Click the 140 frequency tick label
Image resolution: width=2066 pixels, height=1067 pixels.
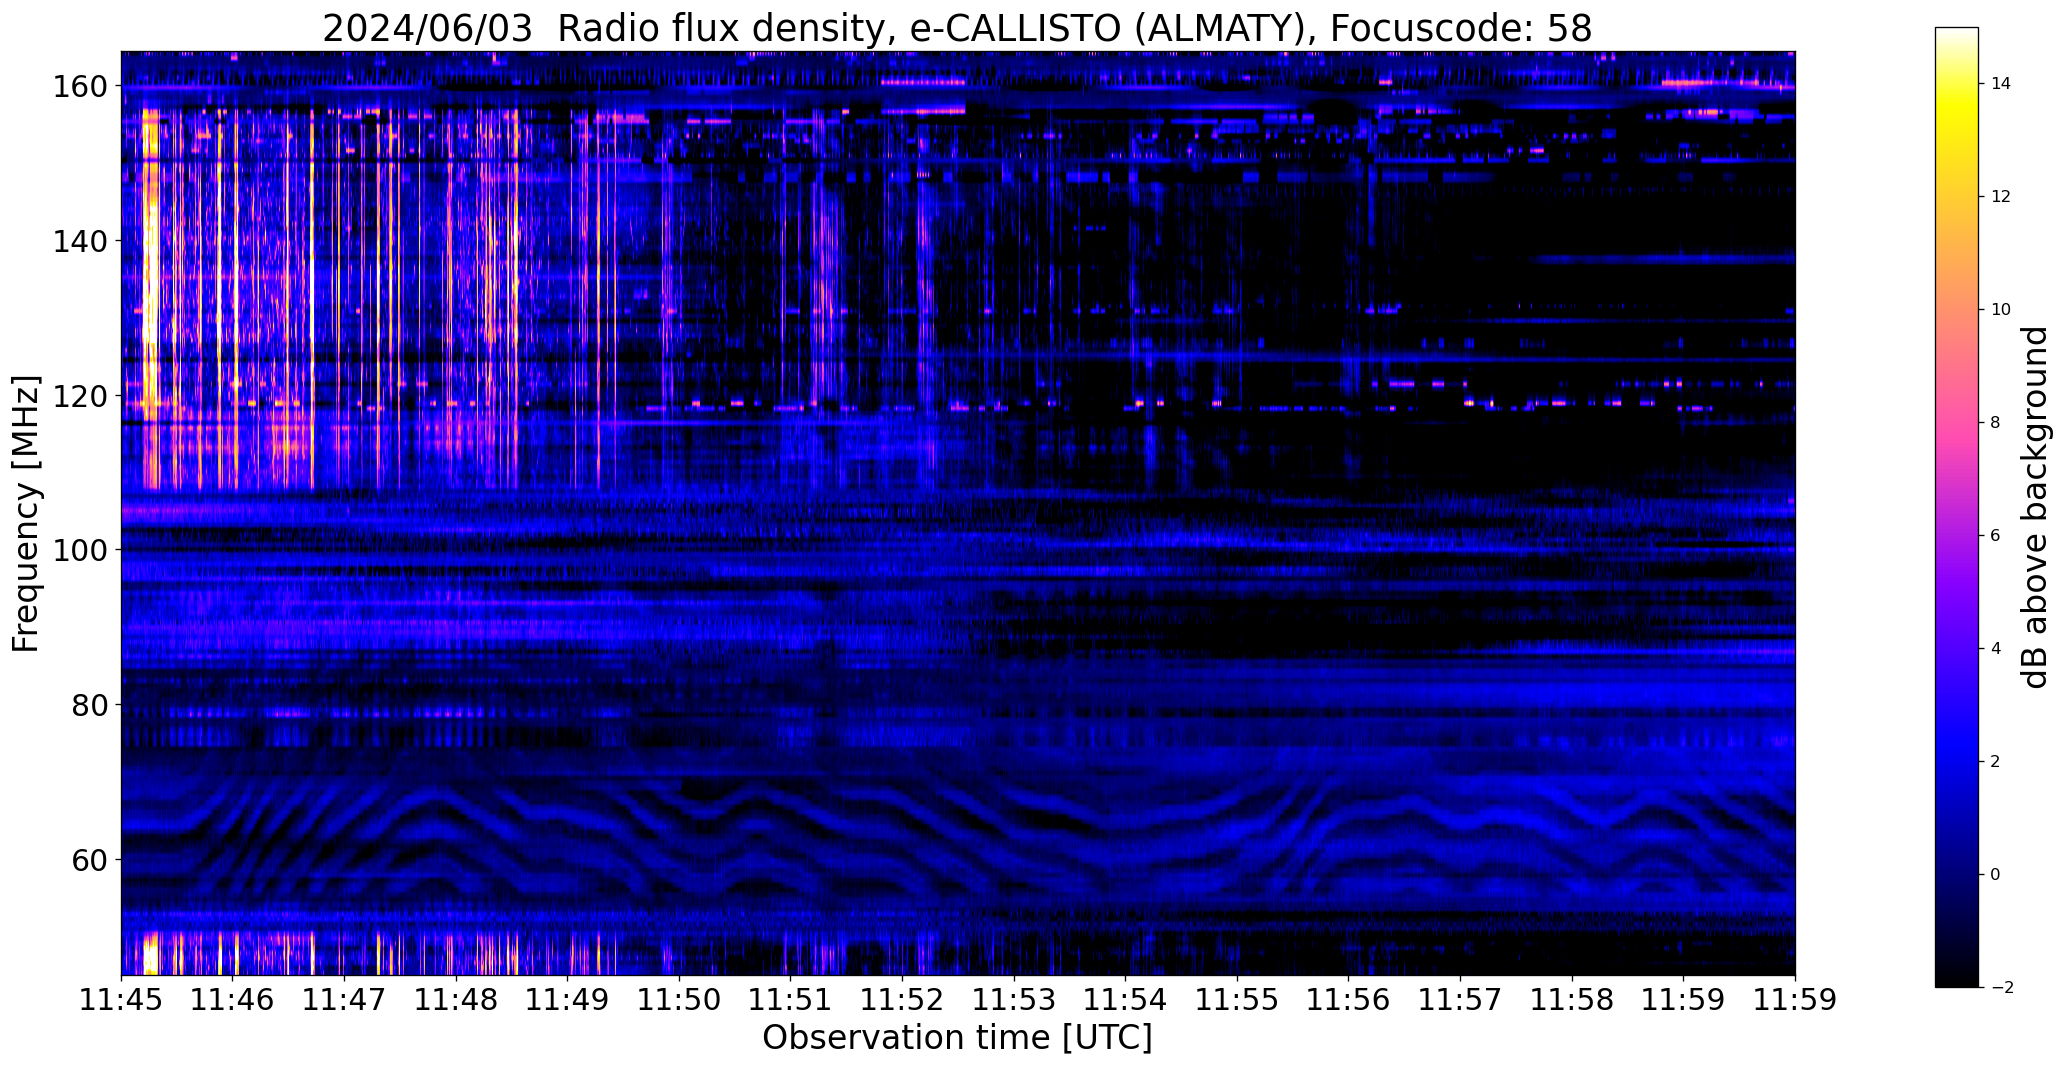point(79,241)
